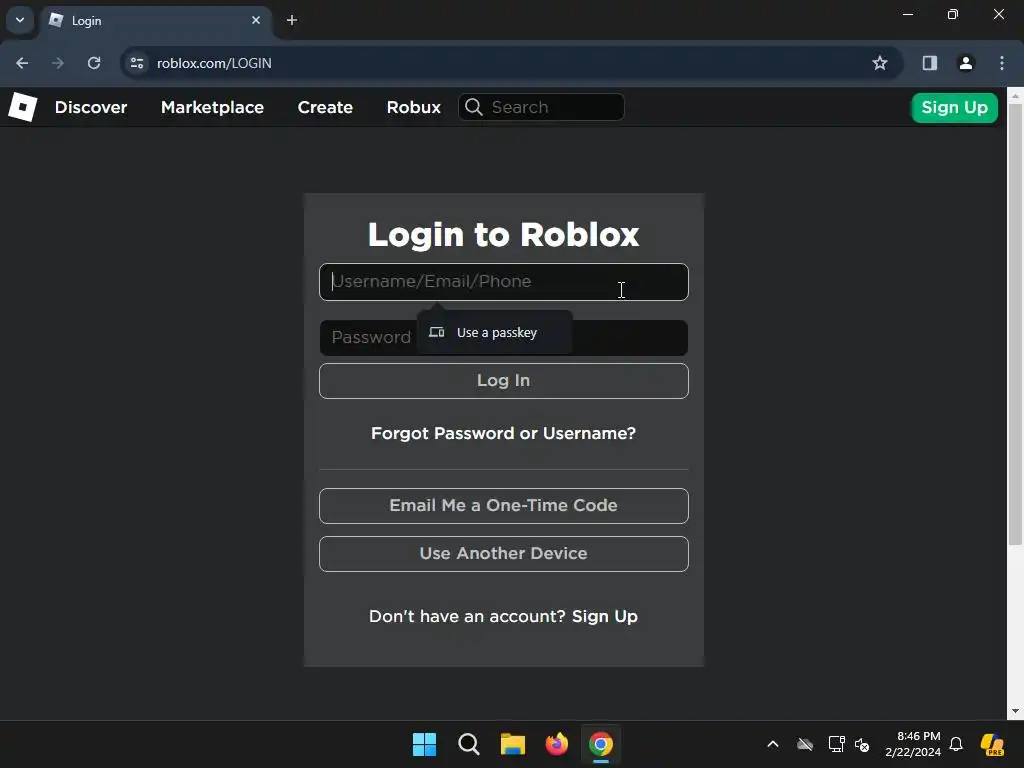1024x768 pixels.
Task: Click the magnifier icon in Roblox search
Action: pos(474,107)
